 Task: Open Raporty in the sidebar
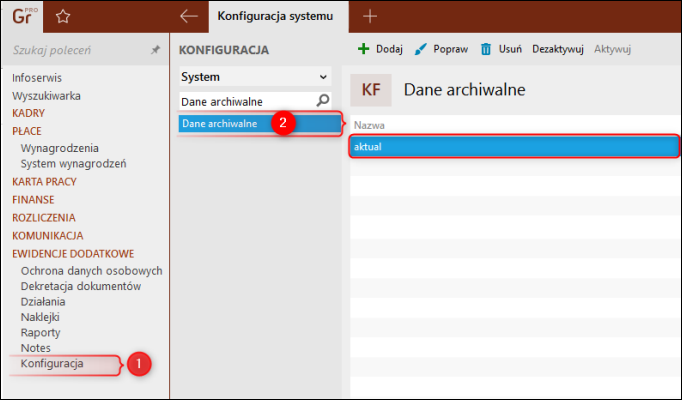coord(40,333)
